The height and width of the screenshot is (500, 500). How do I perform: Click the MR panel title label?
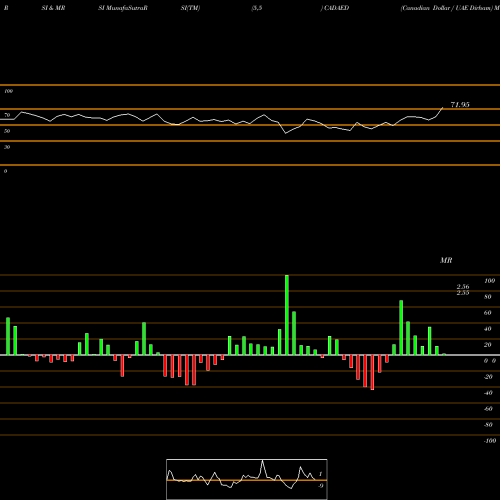click(x=446, y=260)
